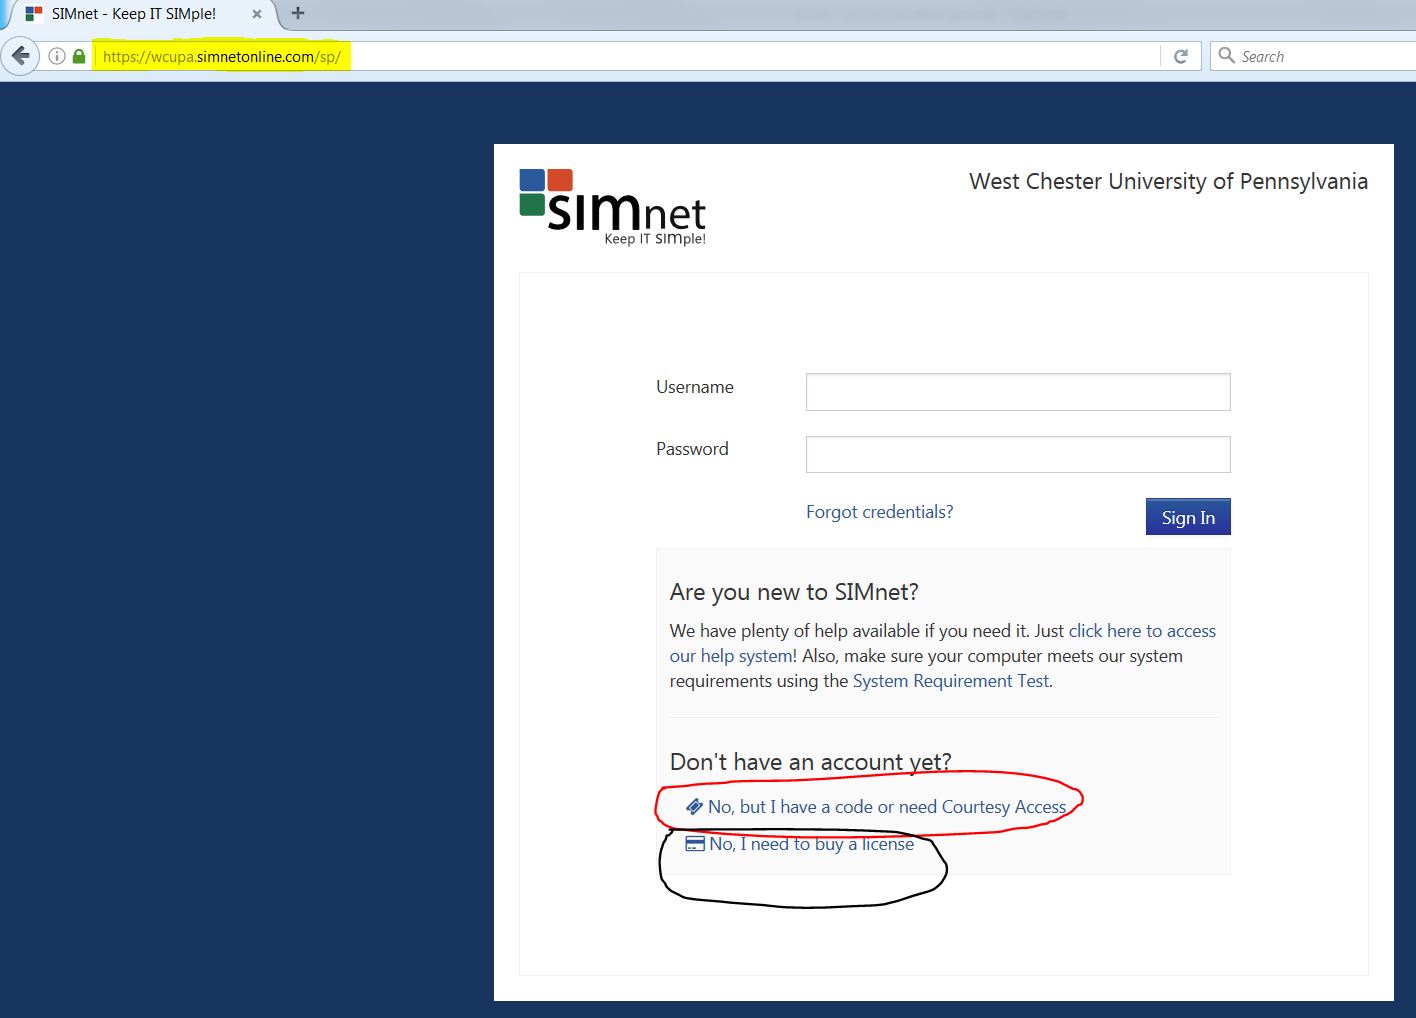Click the green secure padlock icon

point(79,56)
